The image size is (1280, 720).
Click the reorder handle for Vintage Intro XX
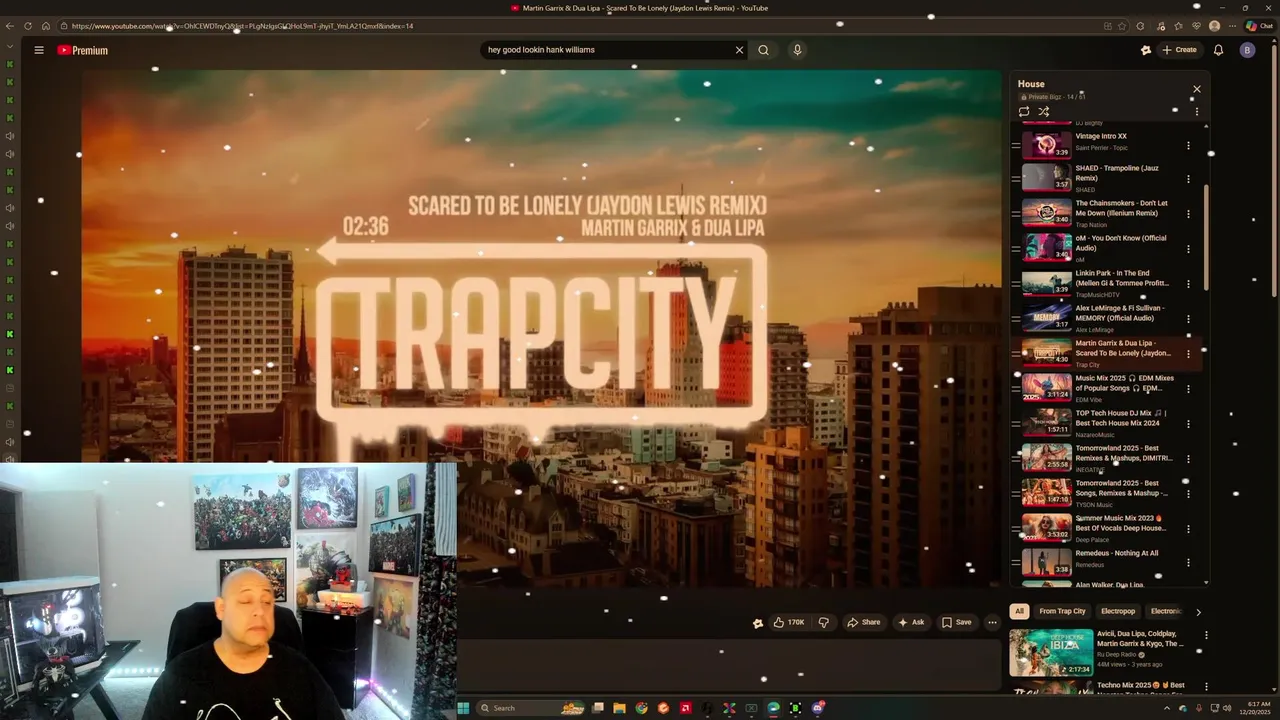point(1015,146)
